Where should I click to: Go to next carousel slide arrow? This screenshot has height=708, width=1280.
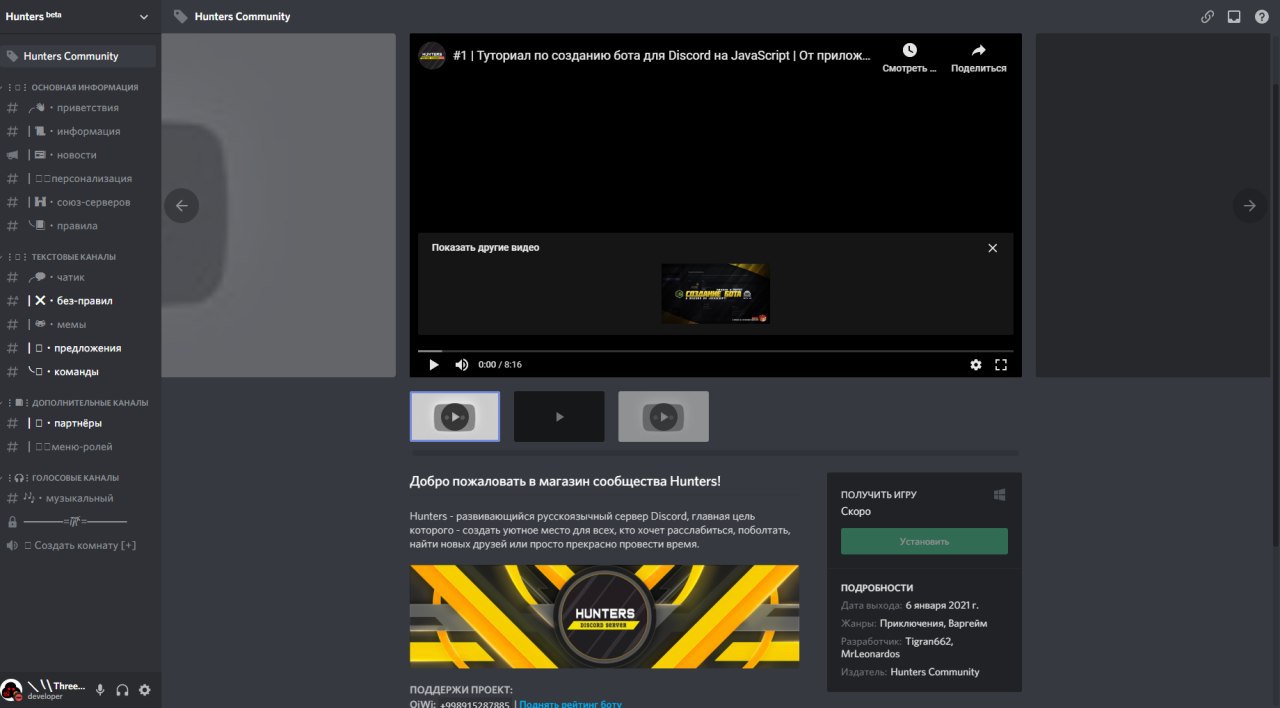click(x=1250, y=206)
